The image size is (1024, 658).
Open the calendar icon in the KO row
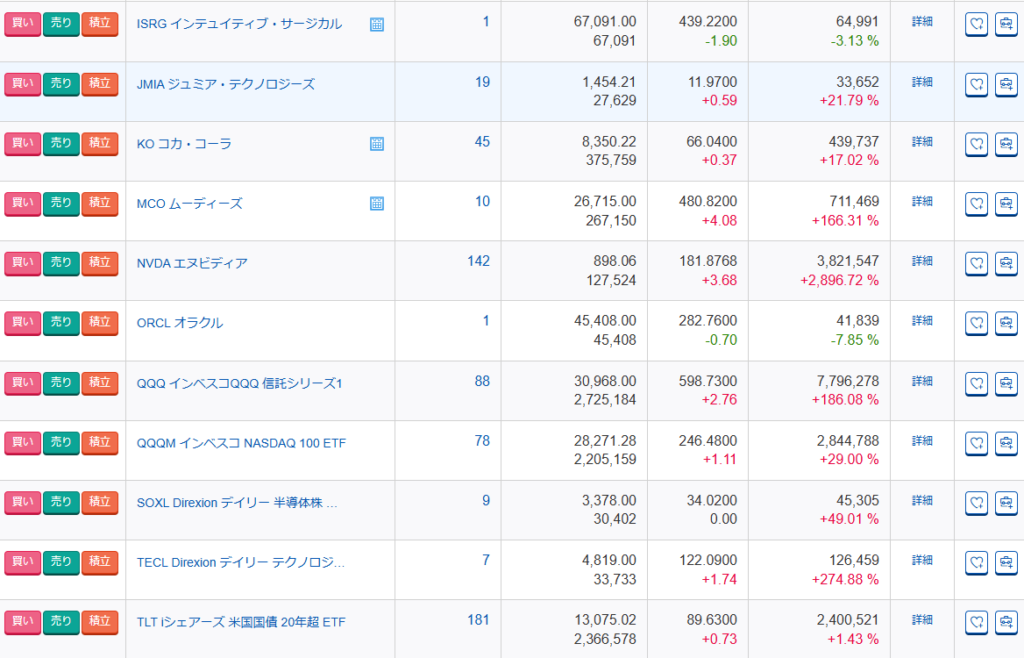click(x=377, y=144)
